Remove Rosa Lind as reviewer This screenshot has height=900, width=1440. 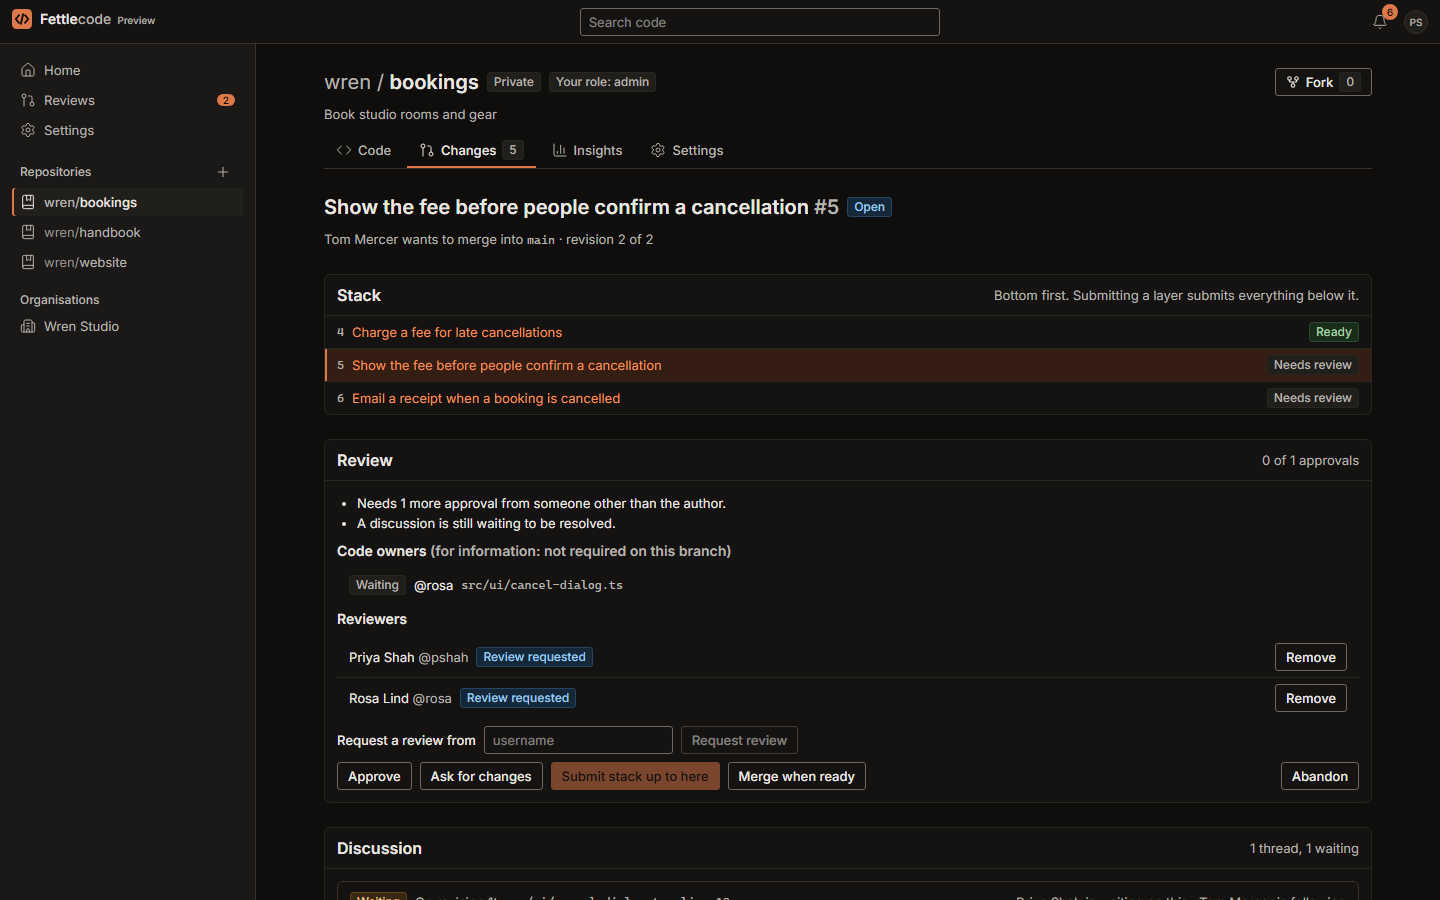(1310, 698)
